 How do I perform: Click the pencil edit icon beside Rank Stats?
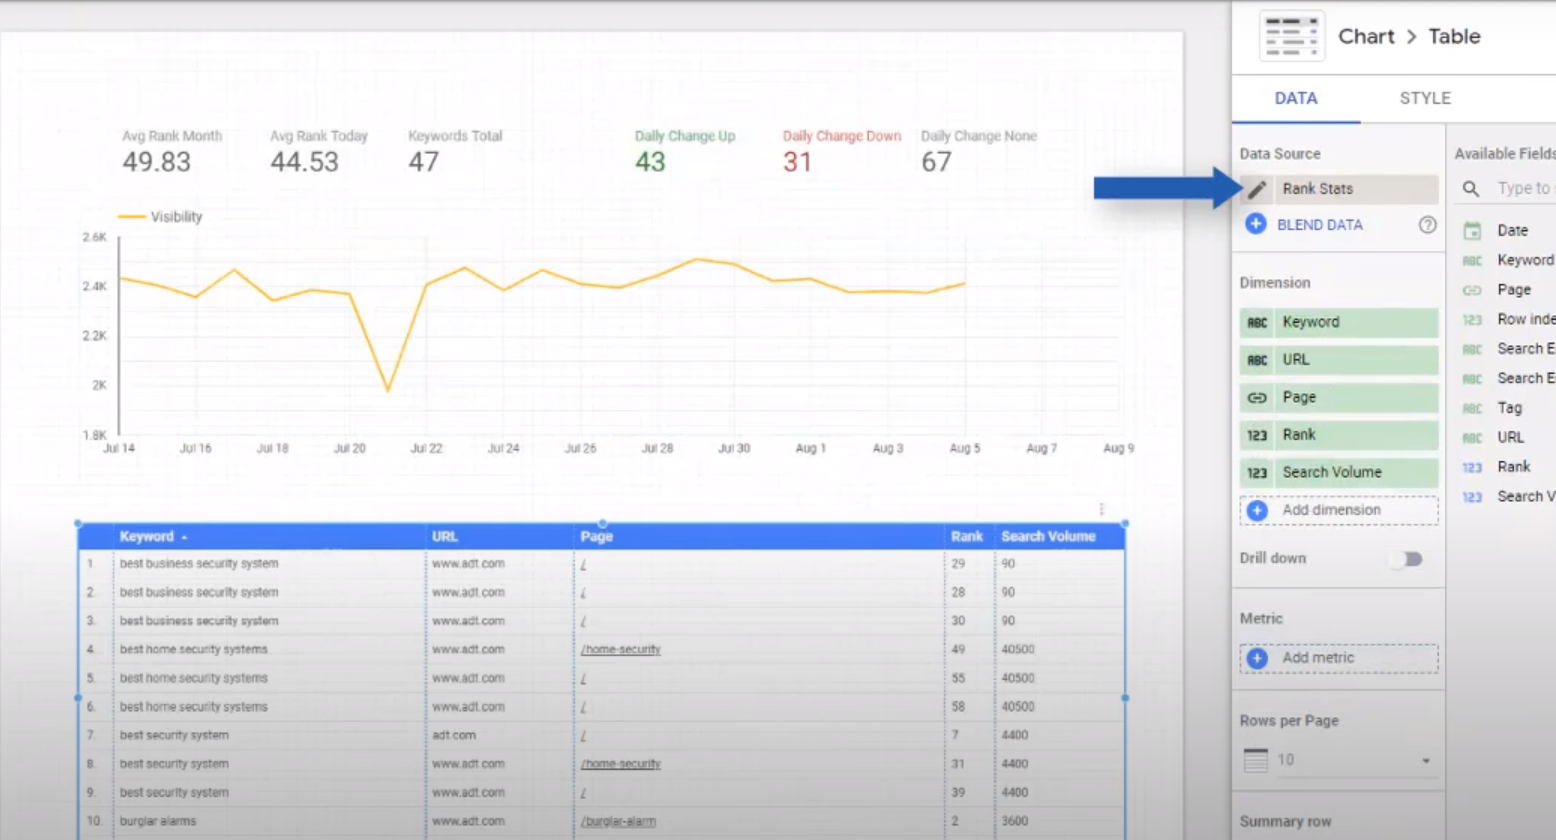1257,189
